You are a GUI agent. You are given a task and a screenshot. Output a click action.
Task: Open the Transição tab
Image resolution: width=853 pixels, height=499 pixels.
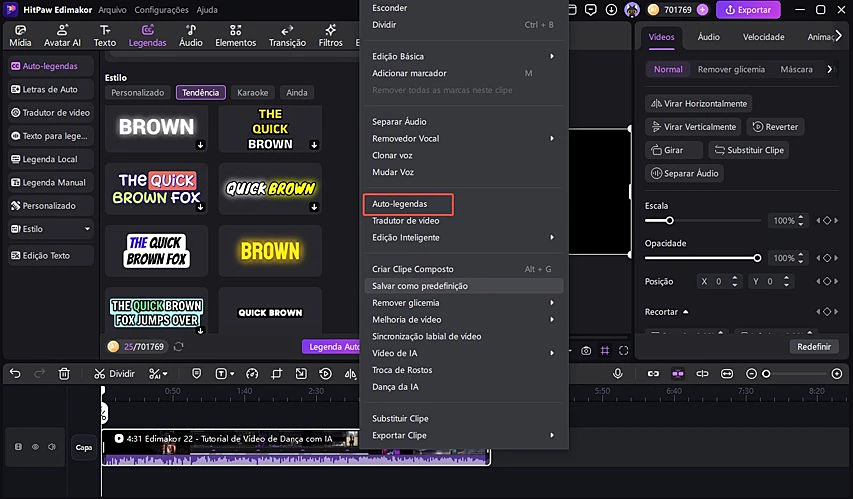click(287, 36)
